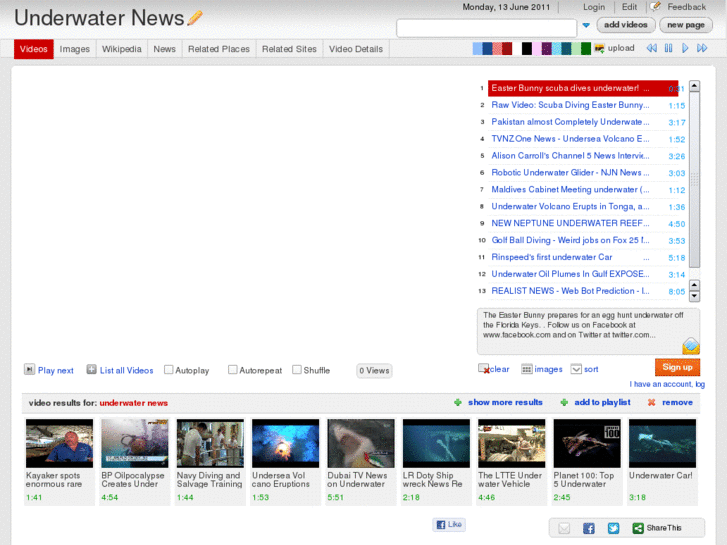Click green plus beside show more results
727x545 pixels.
458,402
